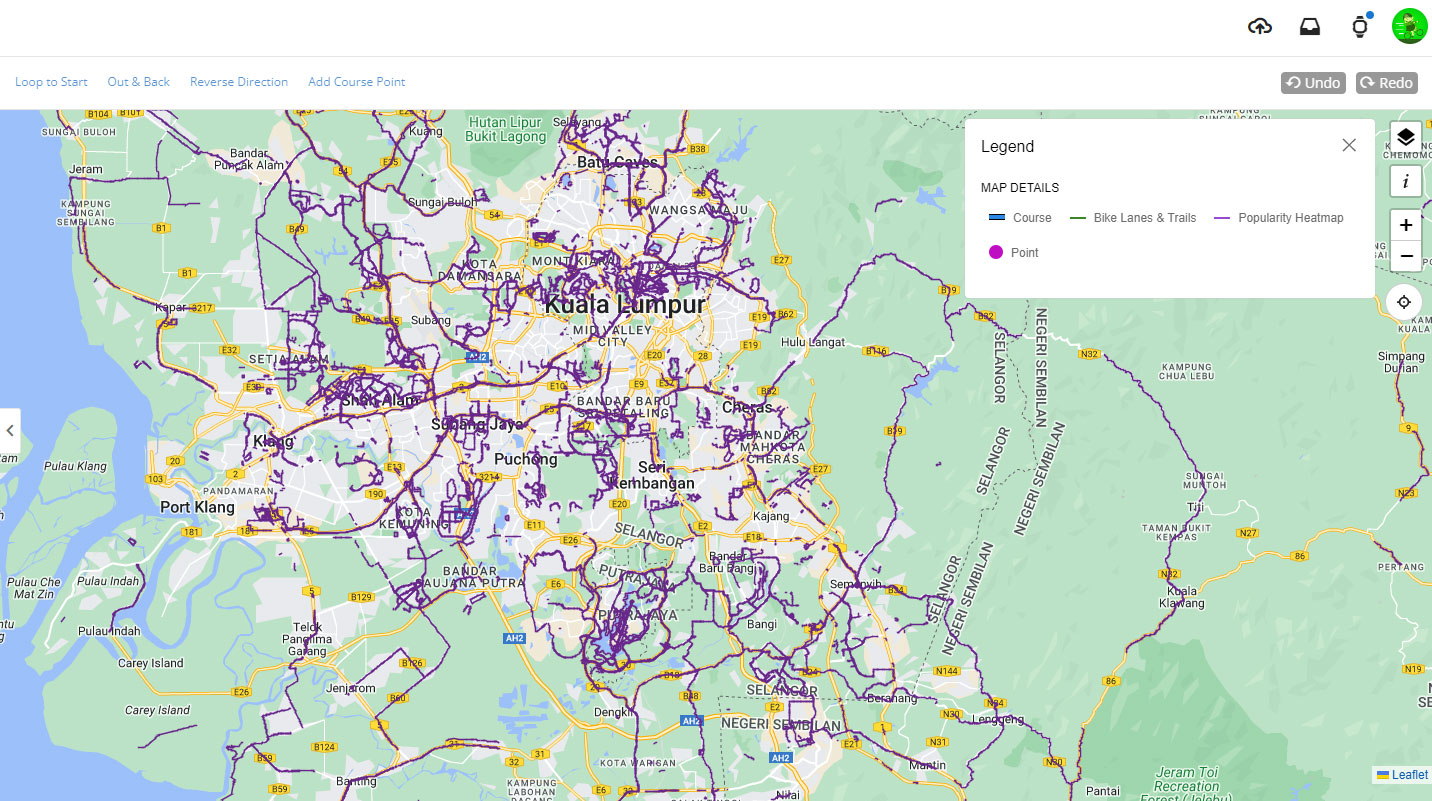
Task: Select the Out & Back option
Action: (138, 82)
